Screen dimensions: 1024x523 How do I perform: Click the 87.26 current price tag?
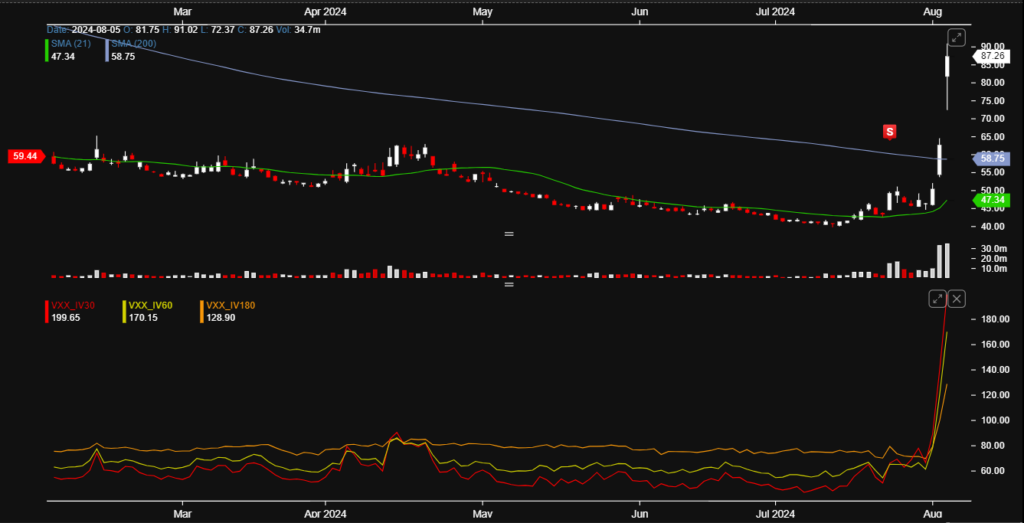991,57
